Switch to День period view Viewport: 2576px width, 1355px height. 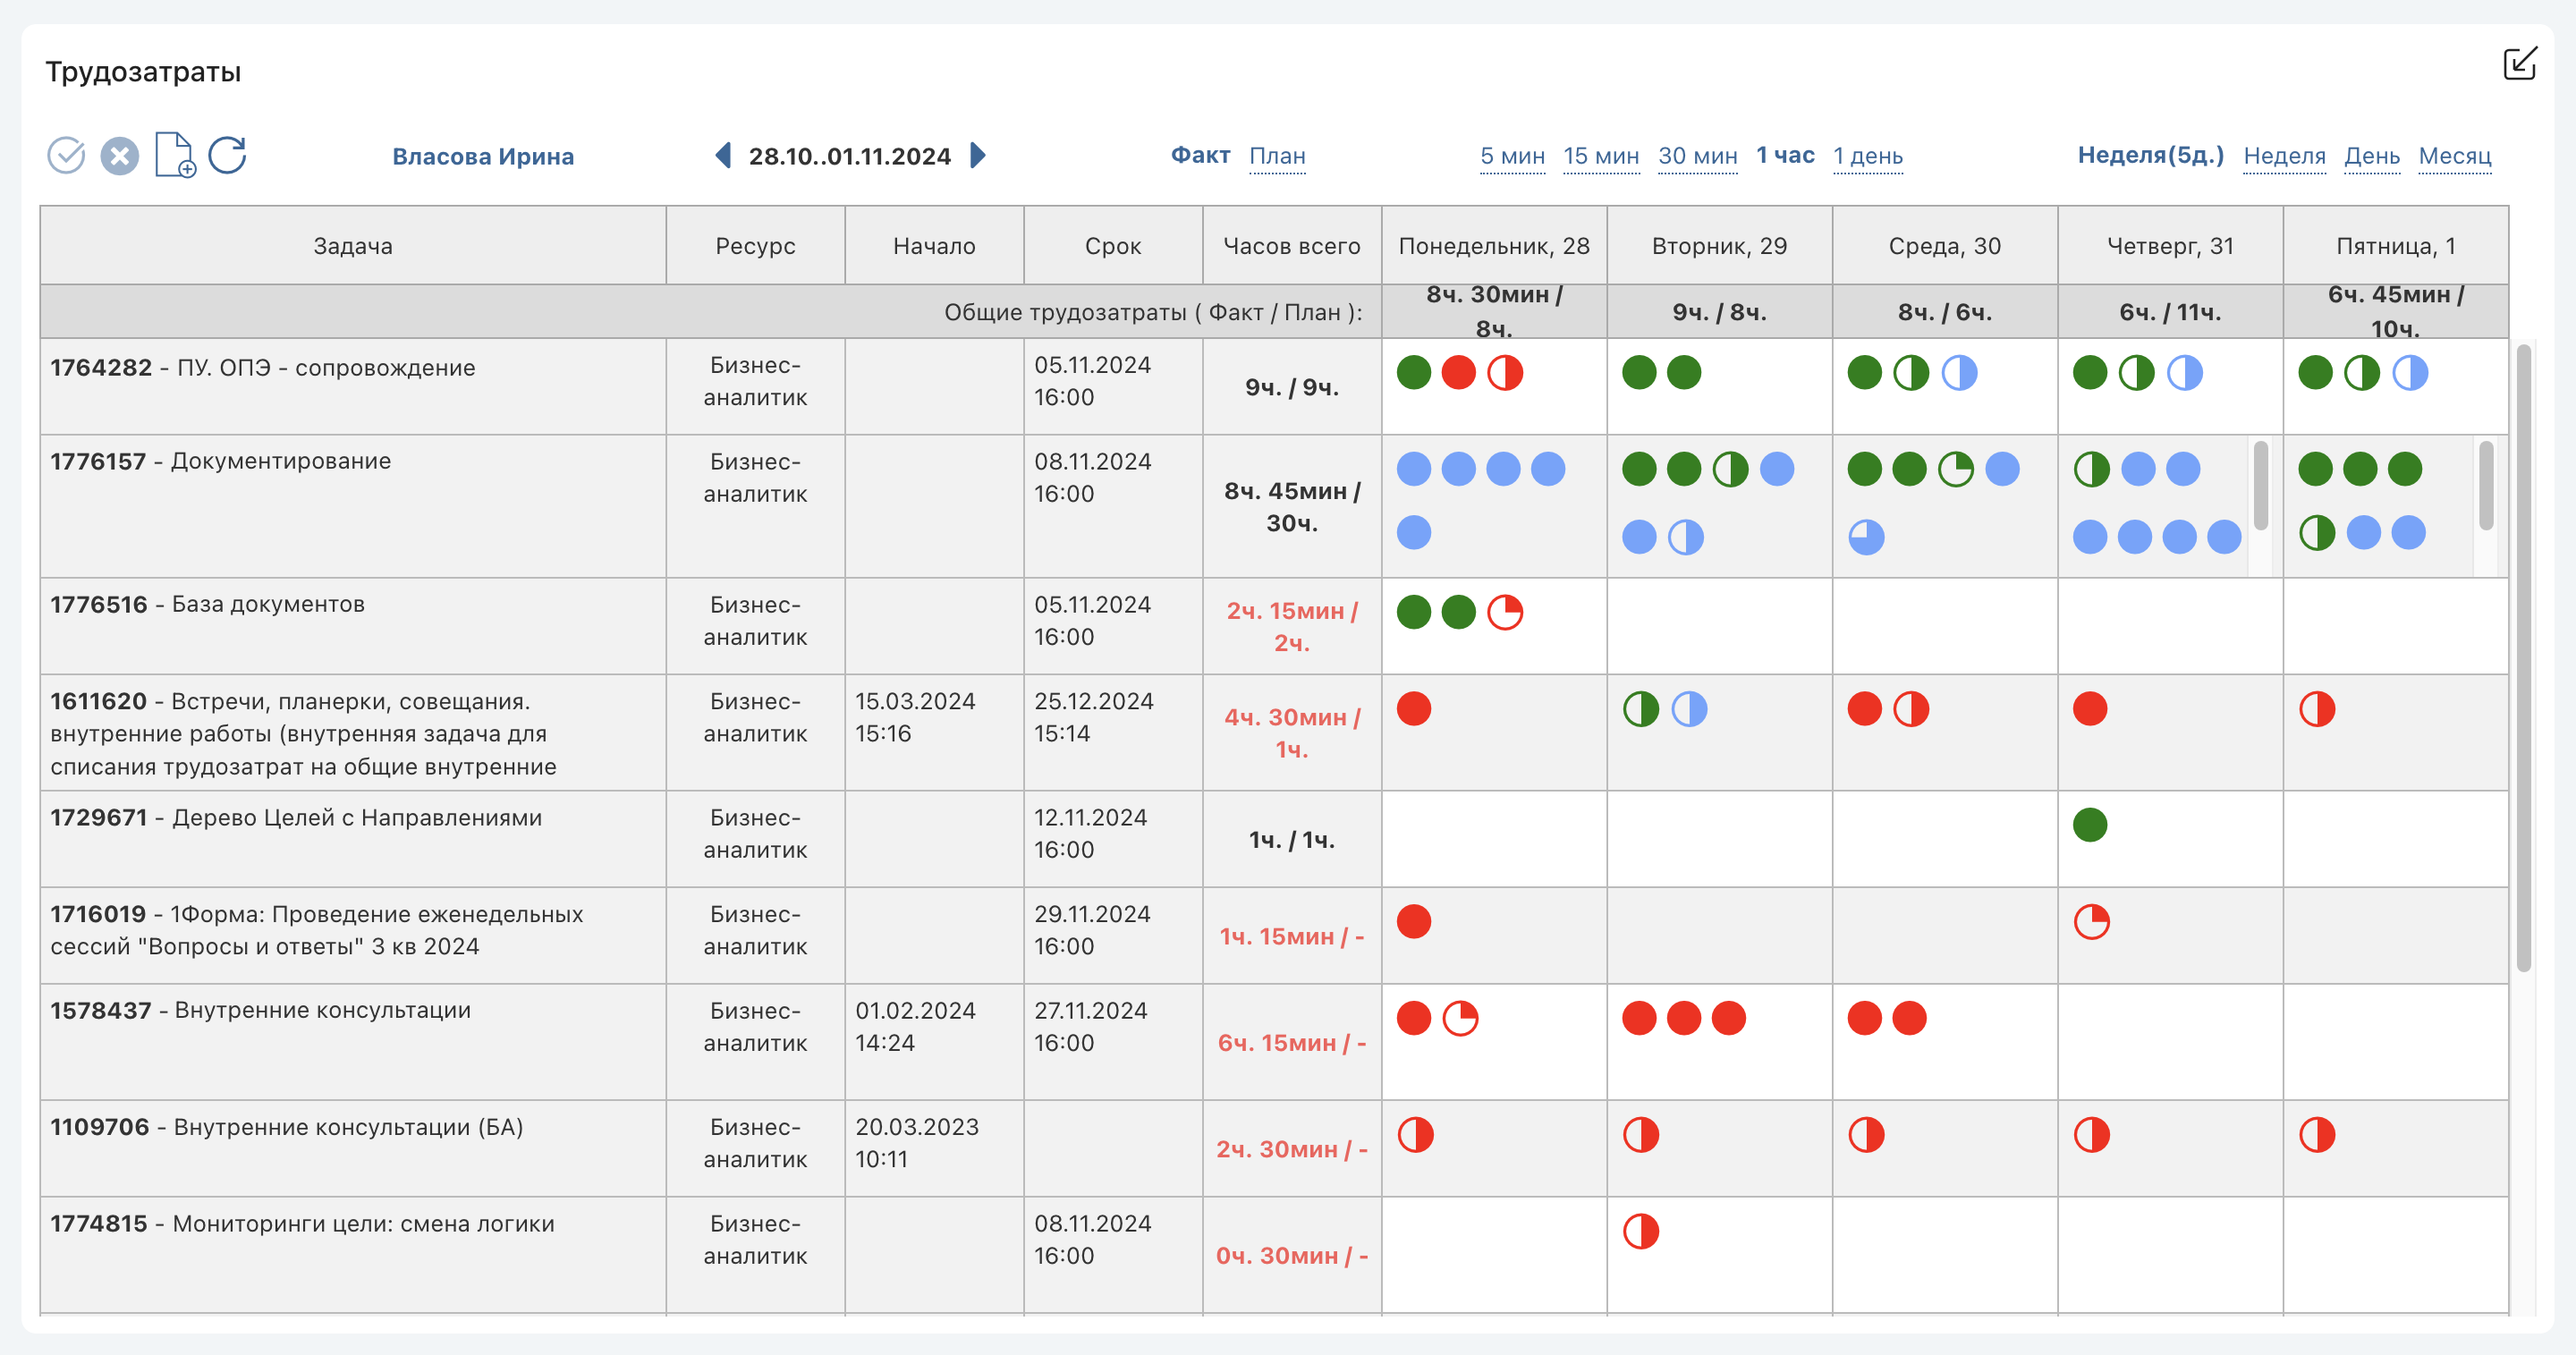tap(2372, 156)
